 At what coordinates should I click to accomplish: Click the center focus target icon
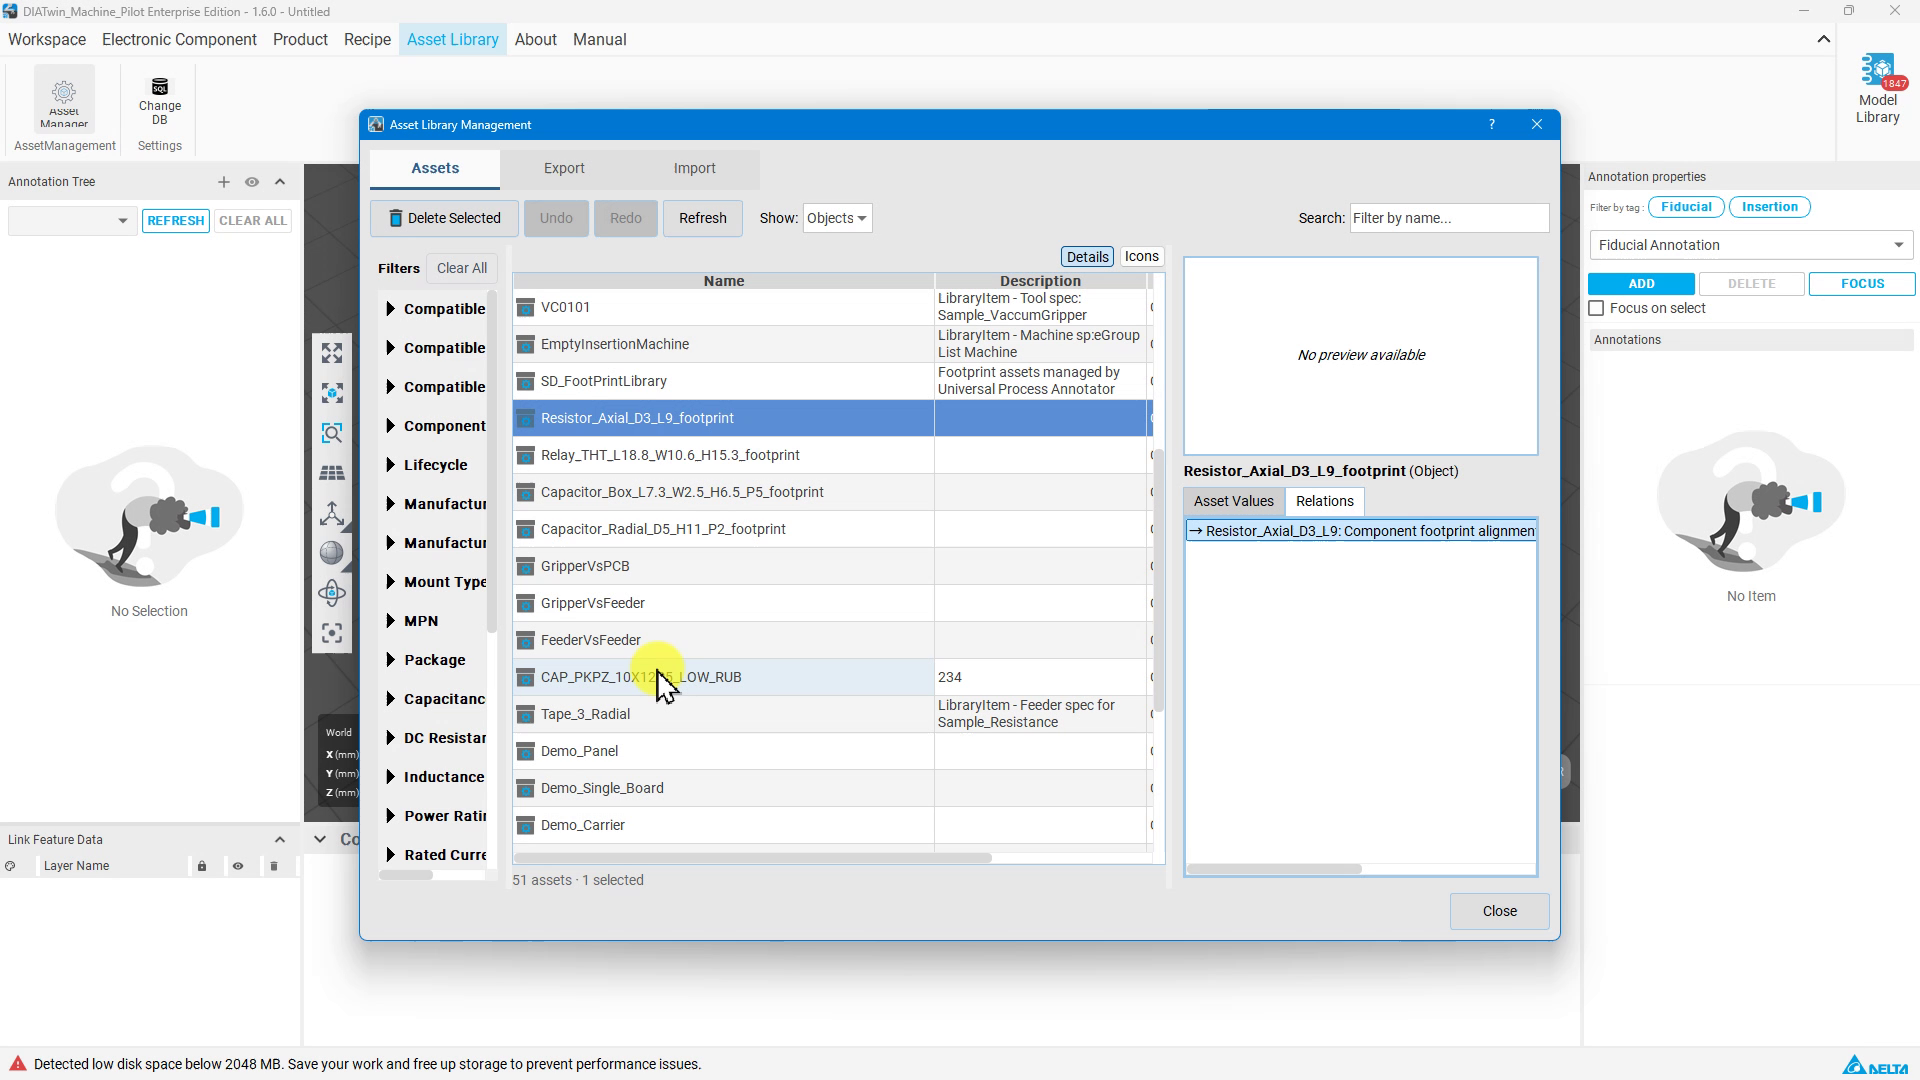(x=332, y=633)
